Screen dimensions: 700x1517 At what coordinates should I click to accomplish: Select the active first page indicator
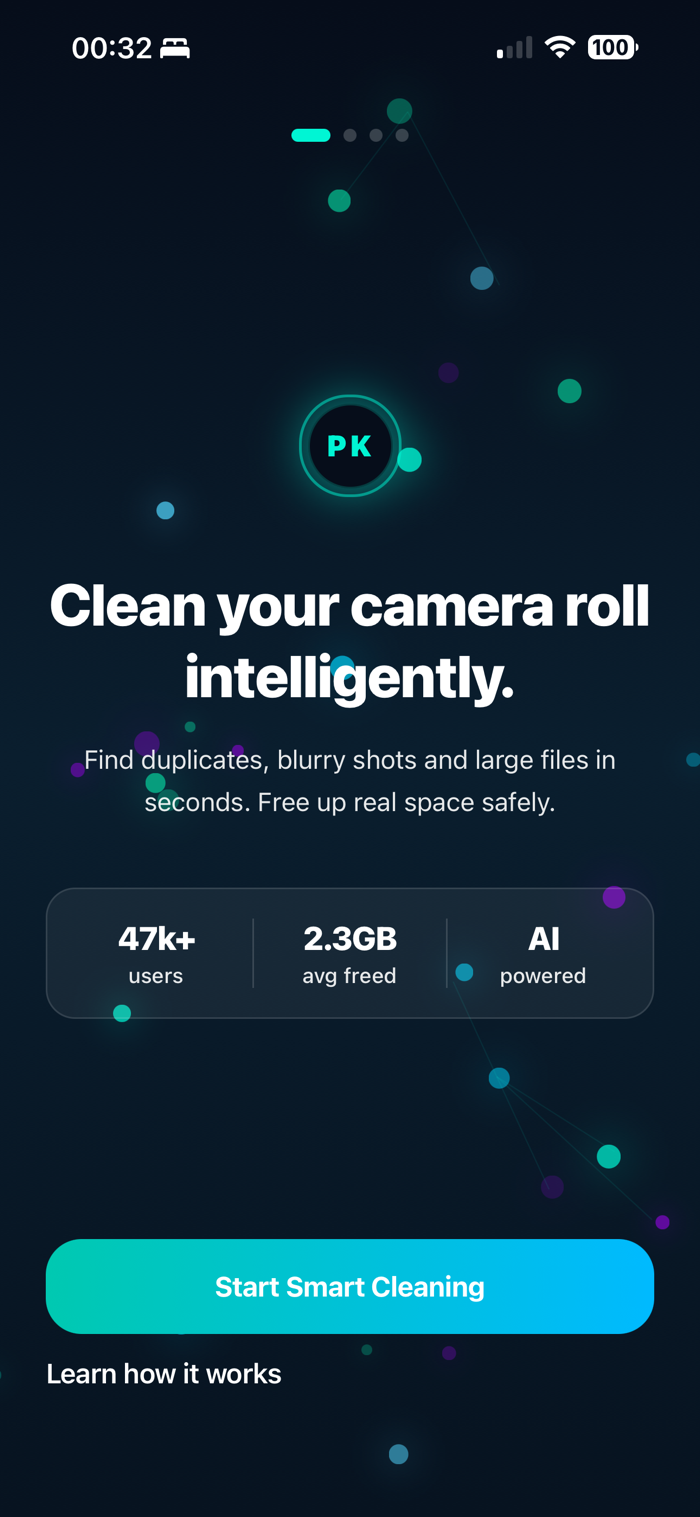(311, 135)
